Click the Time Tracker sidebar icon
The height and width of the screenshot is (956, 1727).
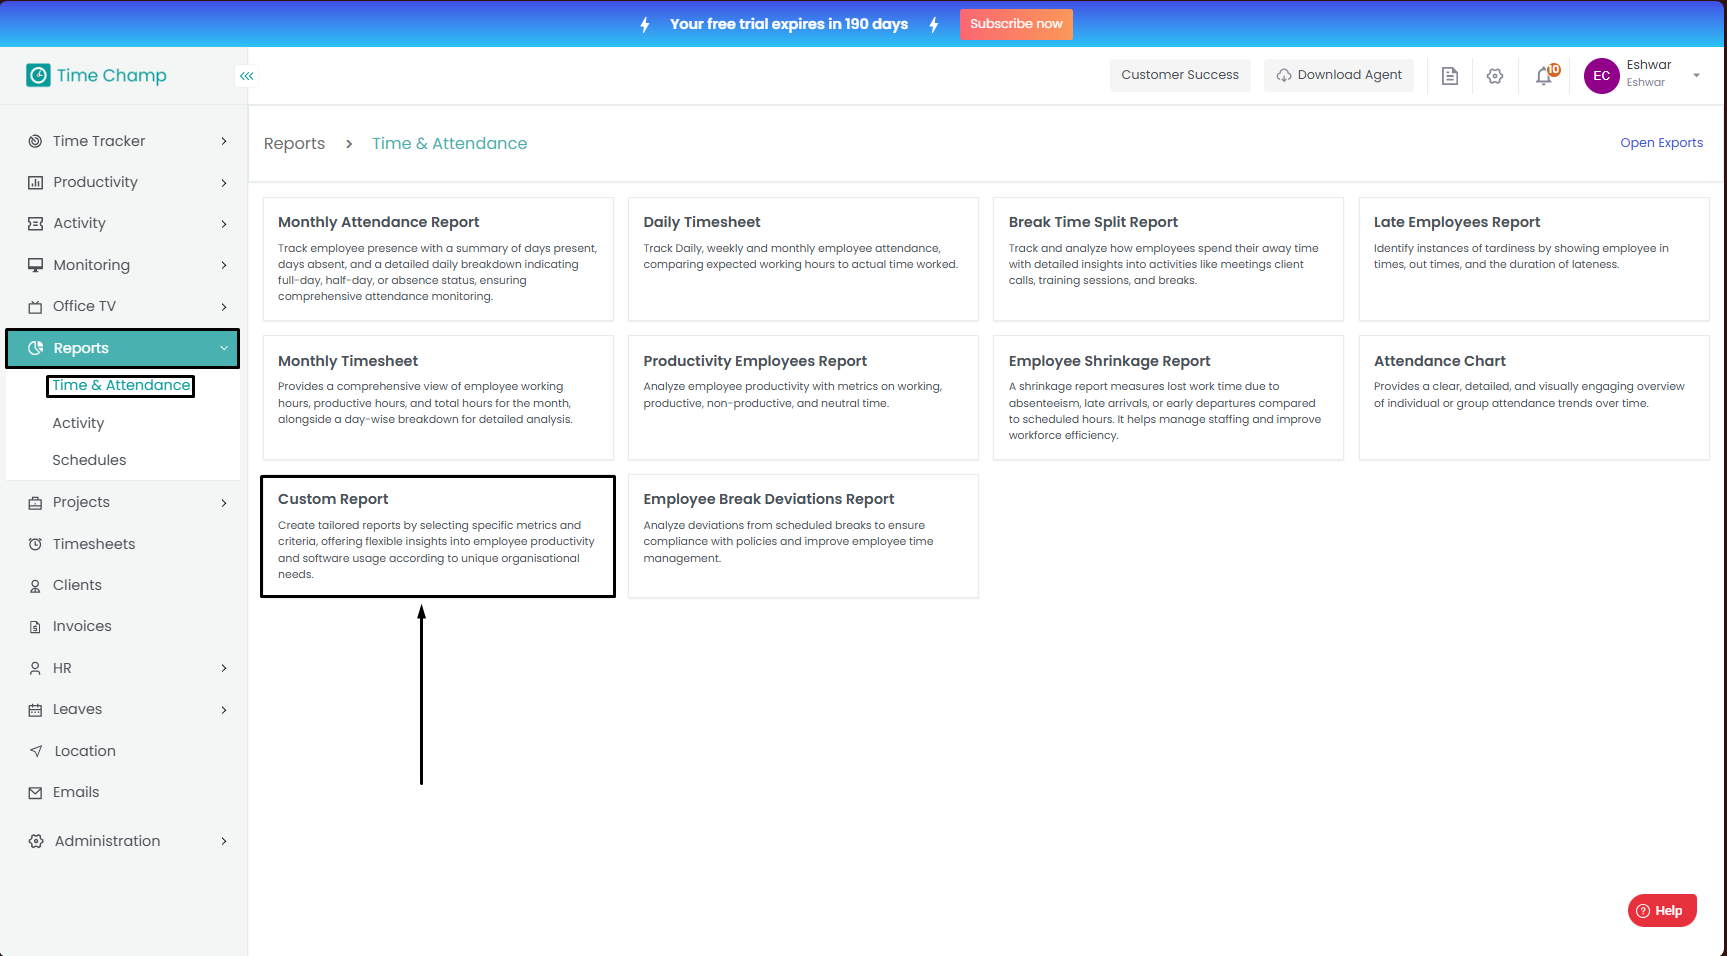[35, 141]
